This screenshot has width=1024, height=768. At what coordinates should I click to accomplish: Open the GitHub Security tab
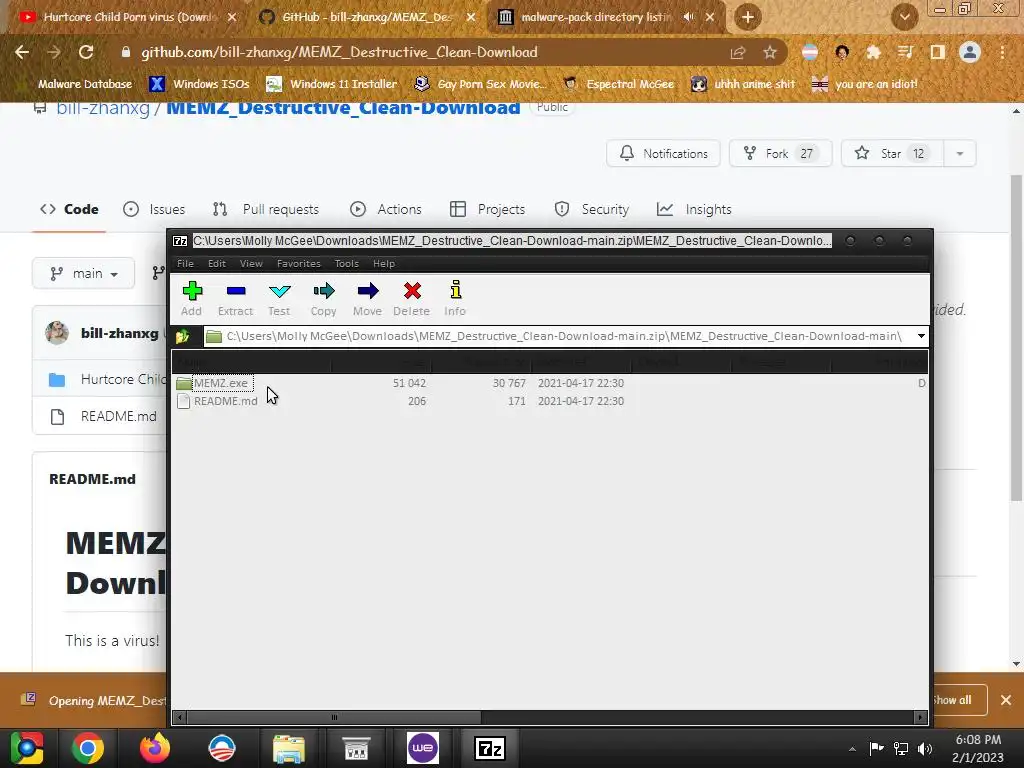click(592, 210)
